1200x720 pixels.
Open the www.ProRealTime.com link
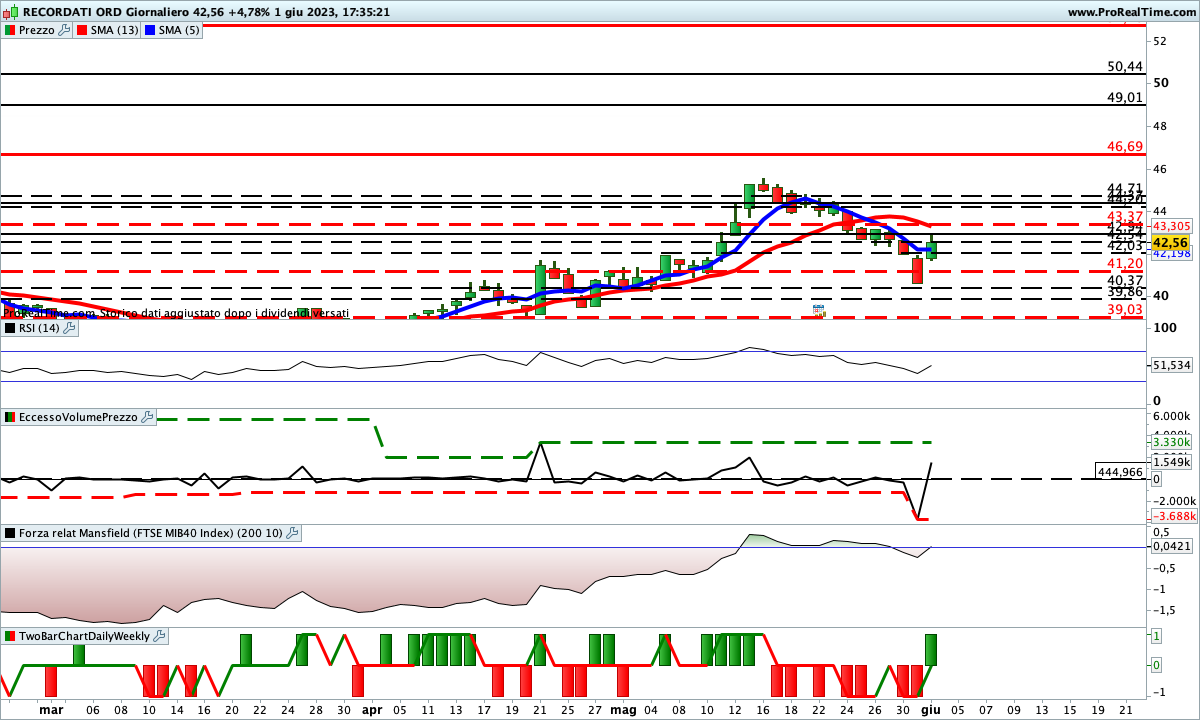1131,12
